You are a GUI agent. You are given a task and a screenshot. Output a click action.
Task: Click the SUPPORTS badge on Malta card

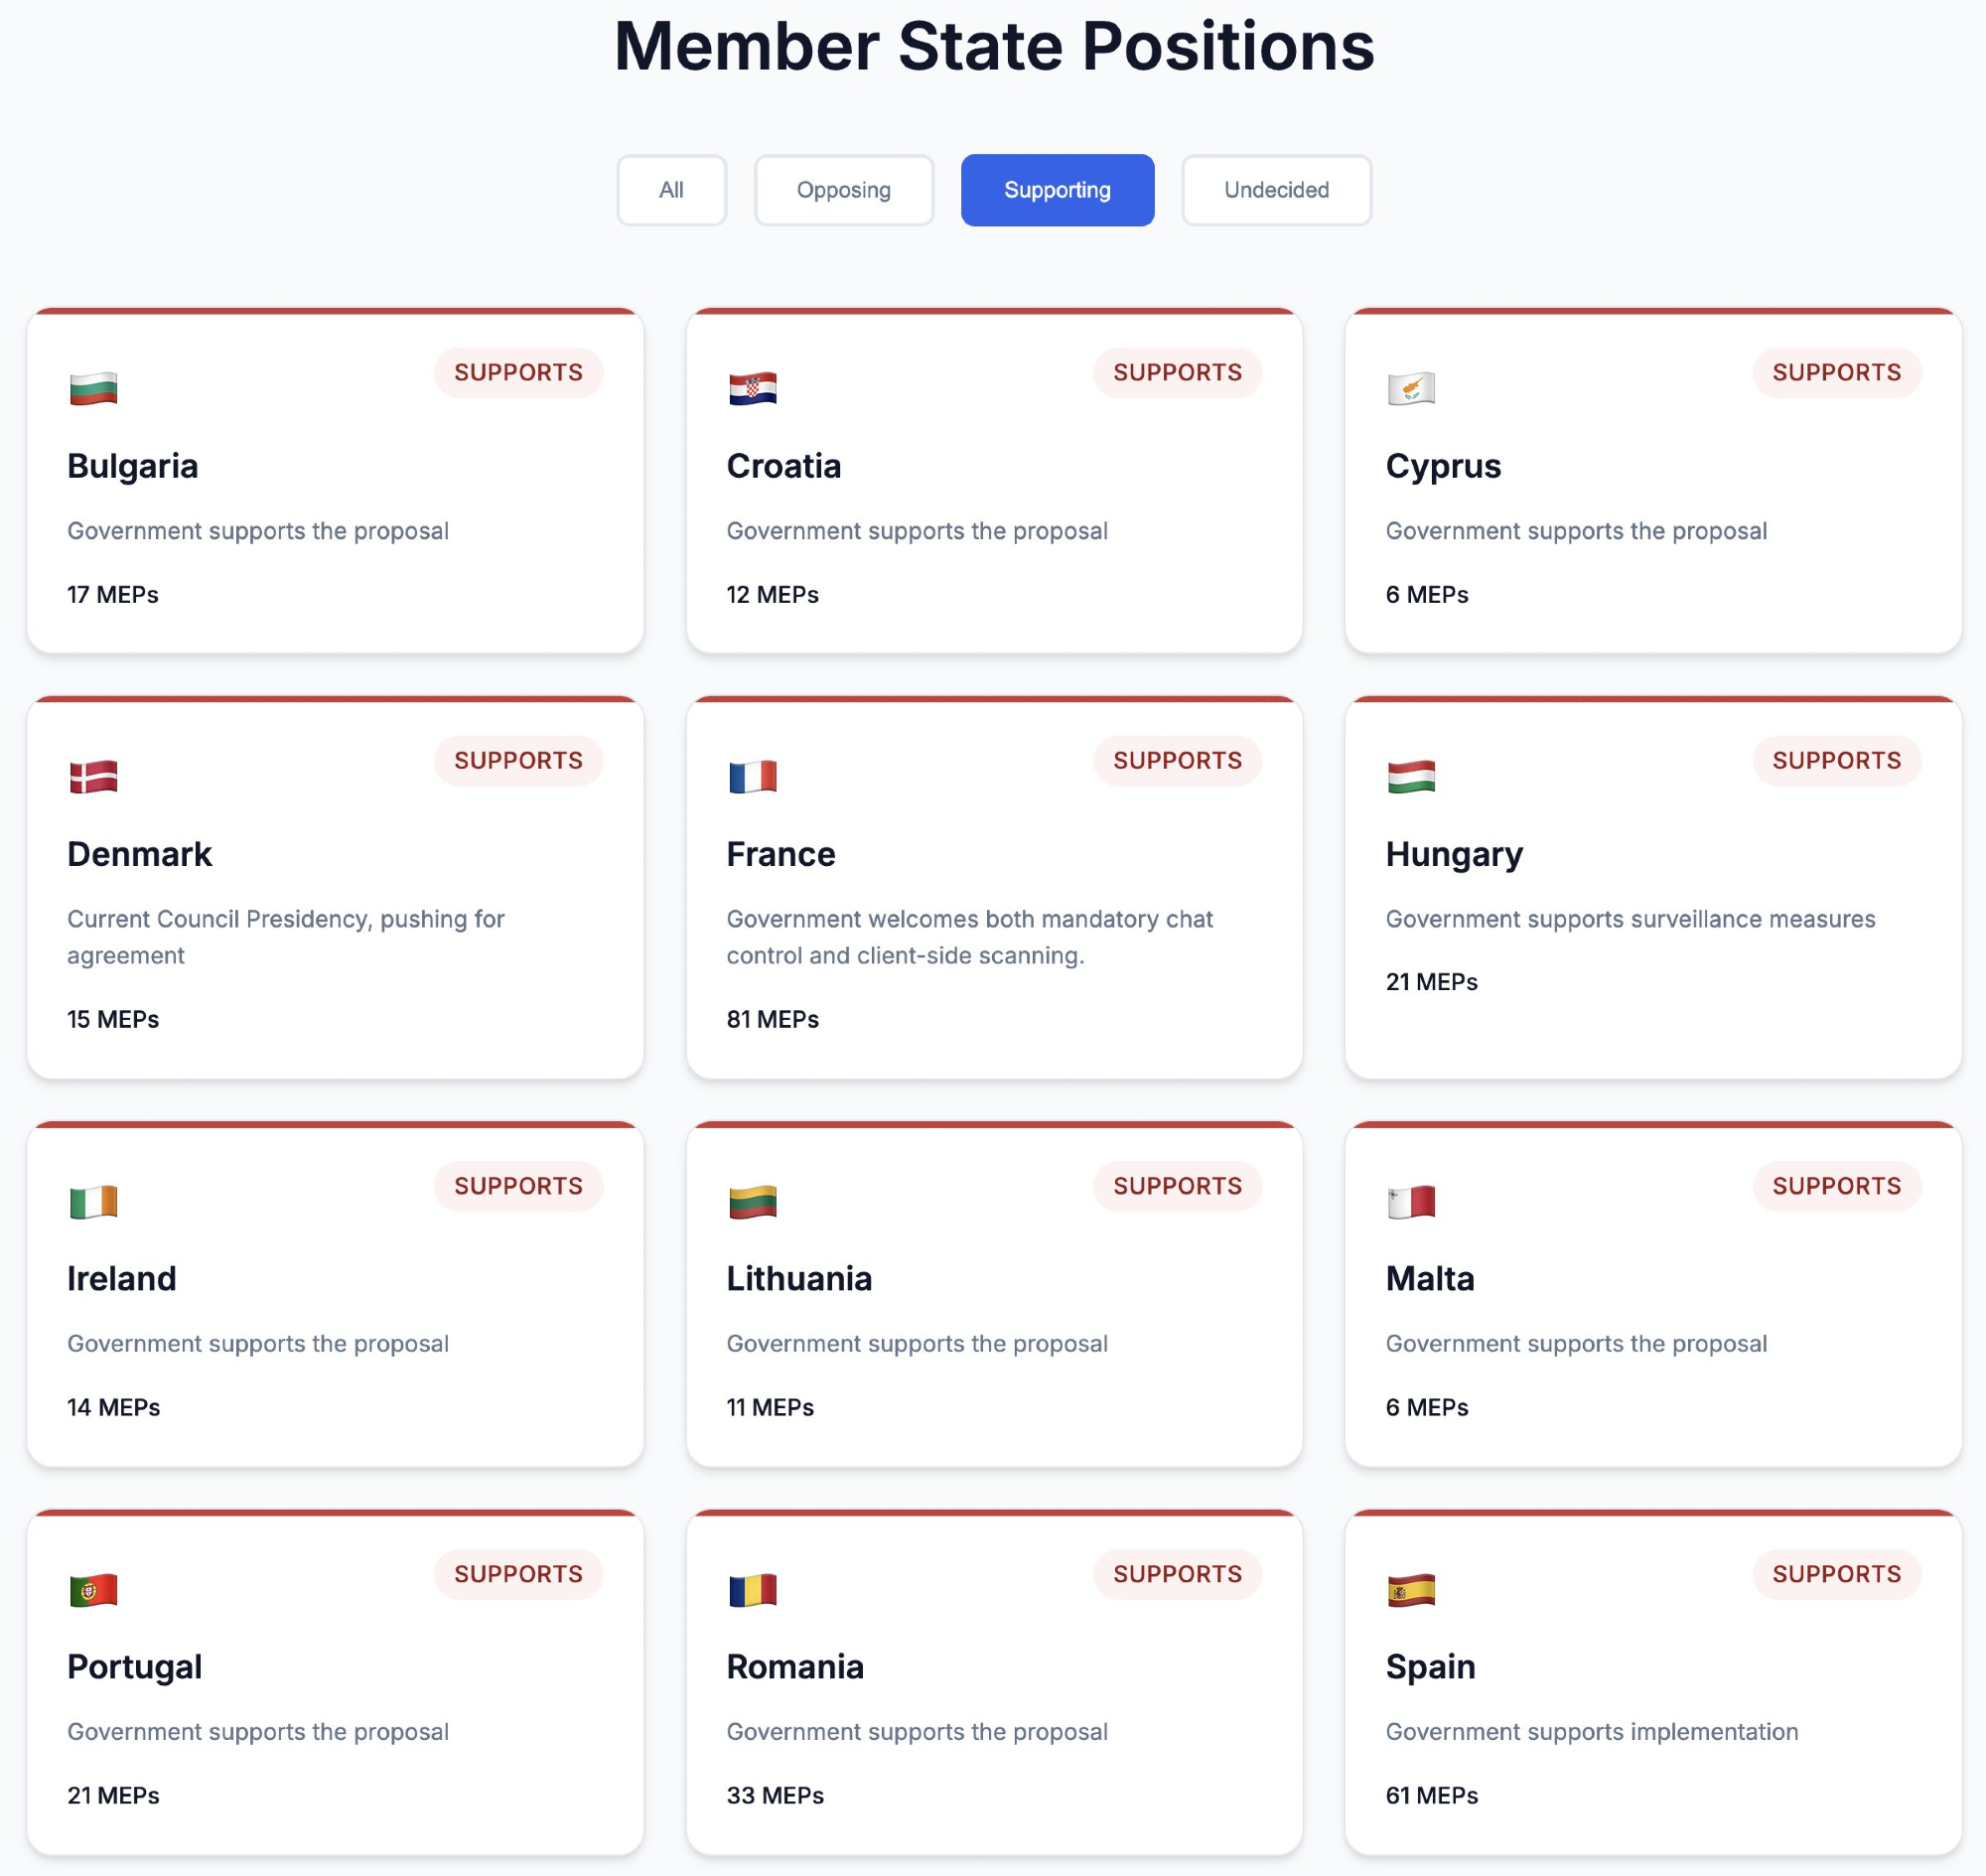(x=1836, y=1186)
